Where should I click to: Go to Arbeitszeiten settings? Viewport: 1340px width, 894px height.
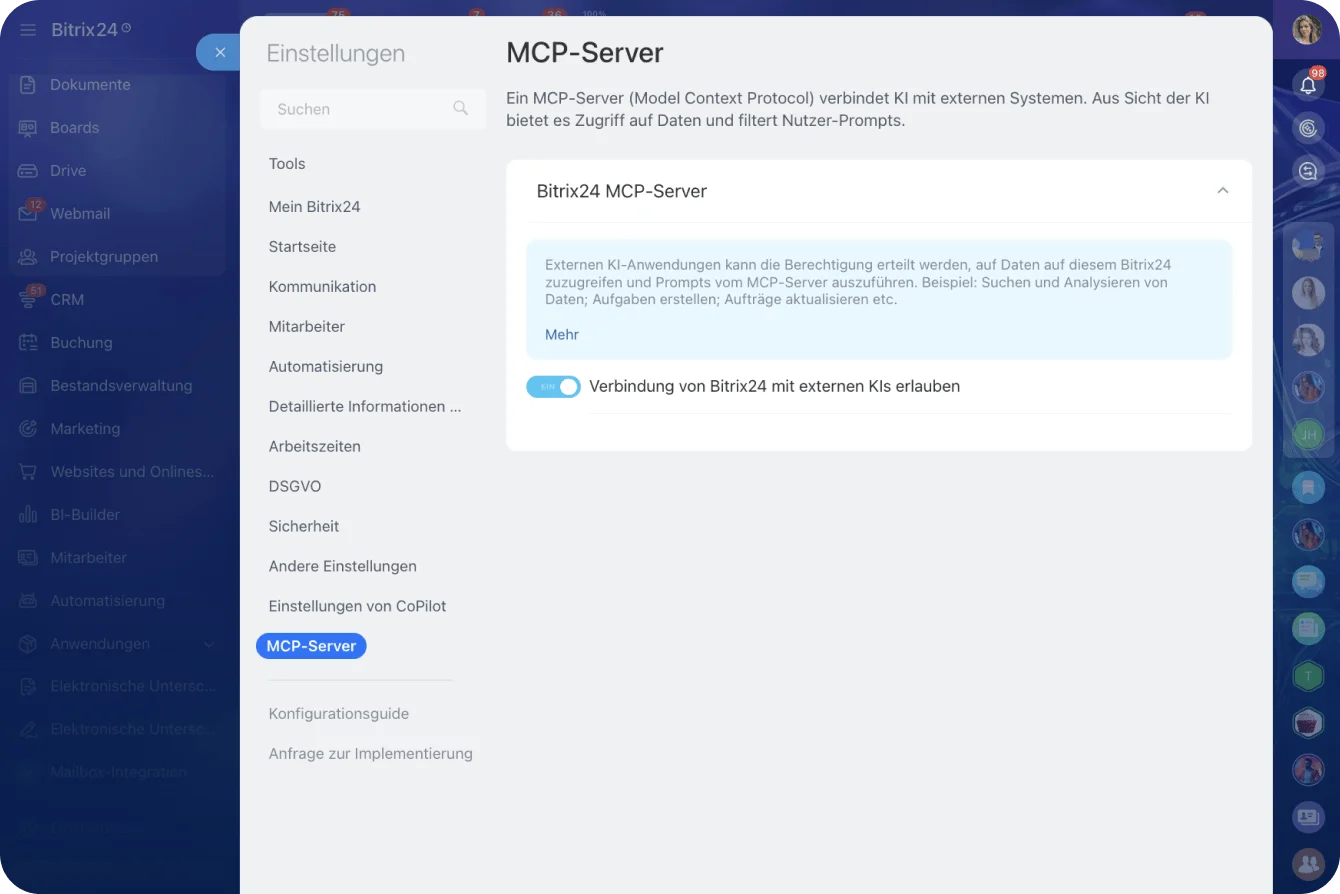315,447
